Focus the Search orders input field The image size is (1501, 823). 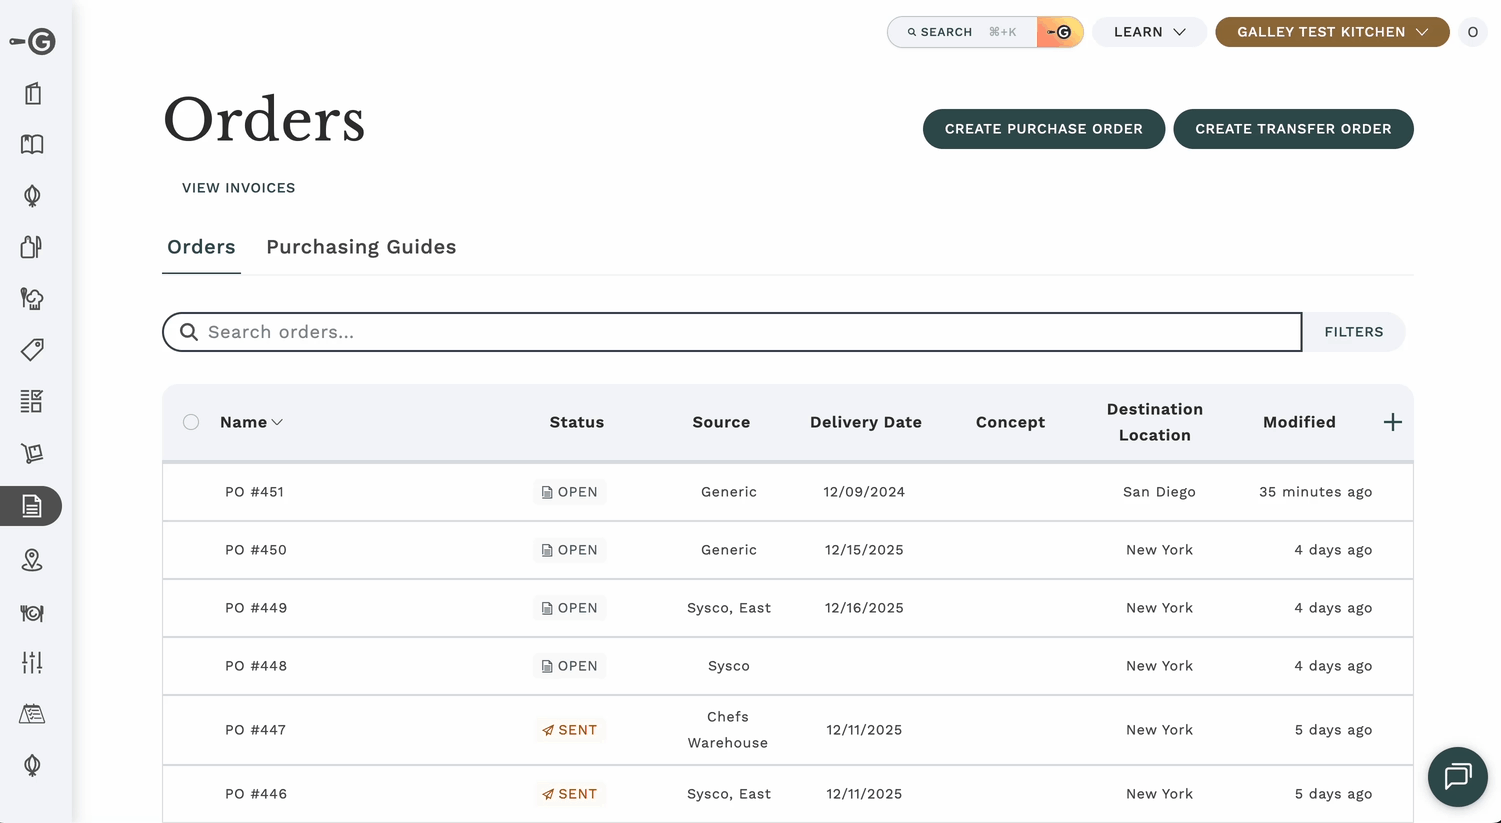click(x=740, y=332)
